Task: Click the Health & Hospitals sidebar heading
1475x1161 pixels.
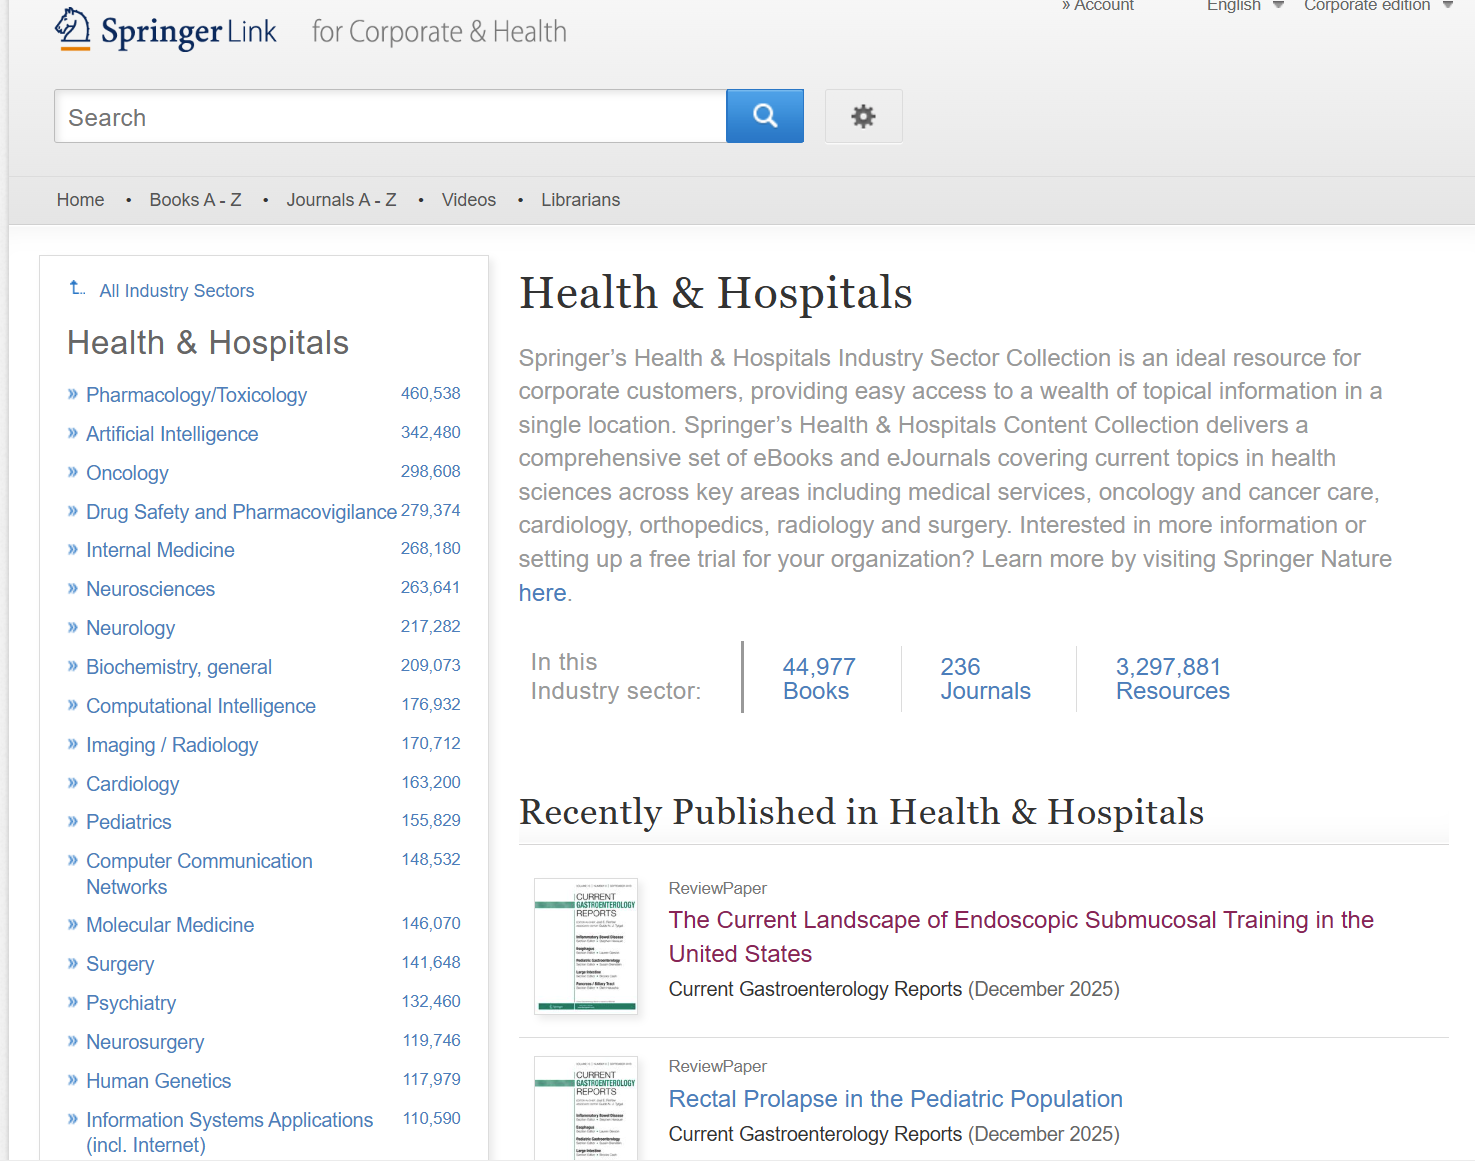Action: 208,343
